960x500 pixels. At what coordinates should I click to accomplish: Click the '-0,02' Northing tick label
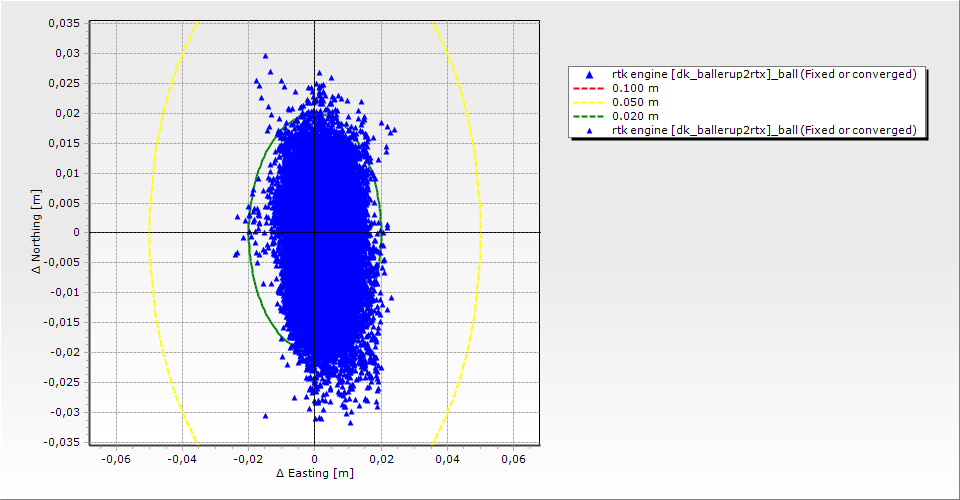(x=64, y=353)
